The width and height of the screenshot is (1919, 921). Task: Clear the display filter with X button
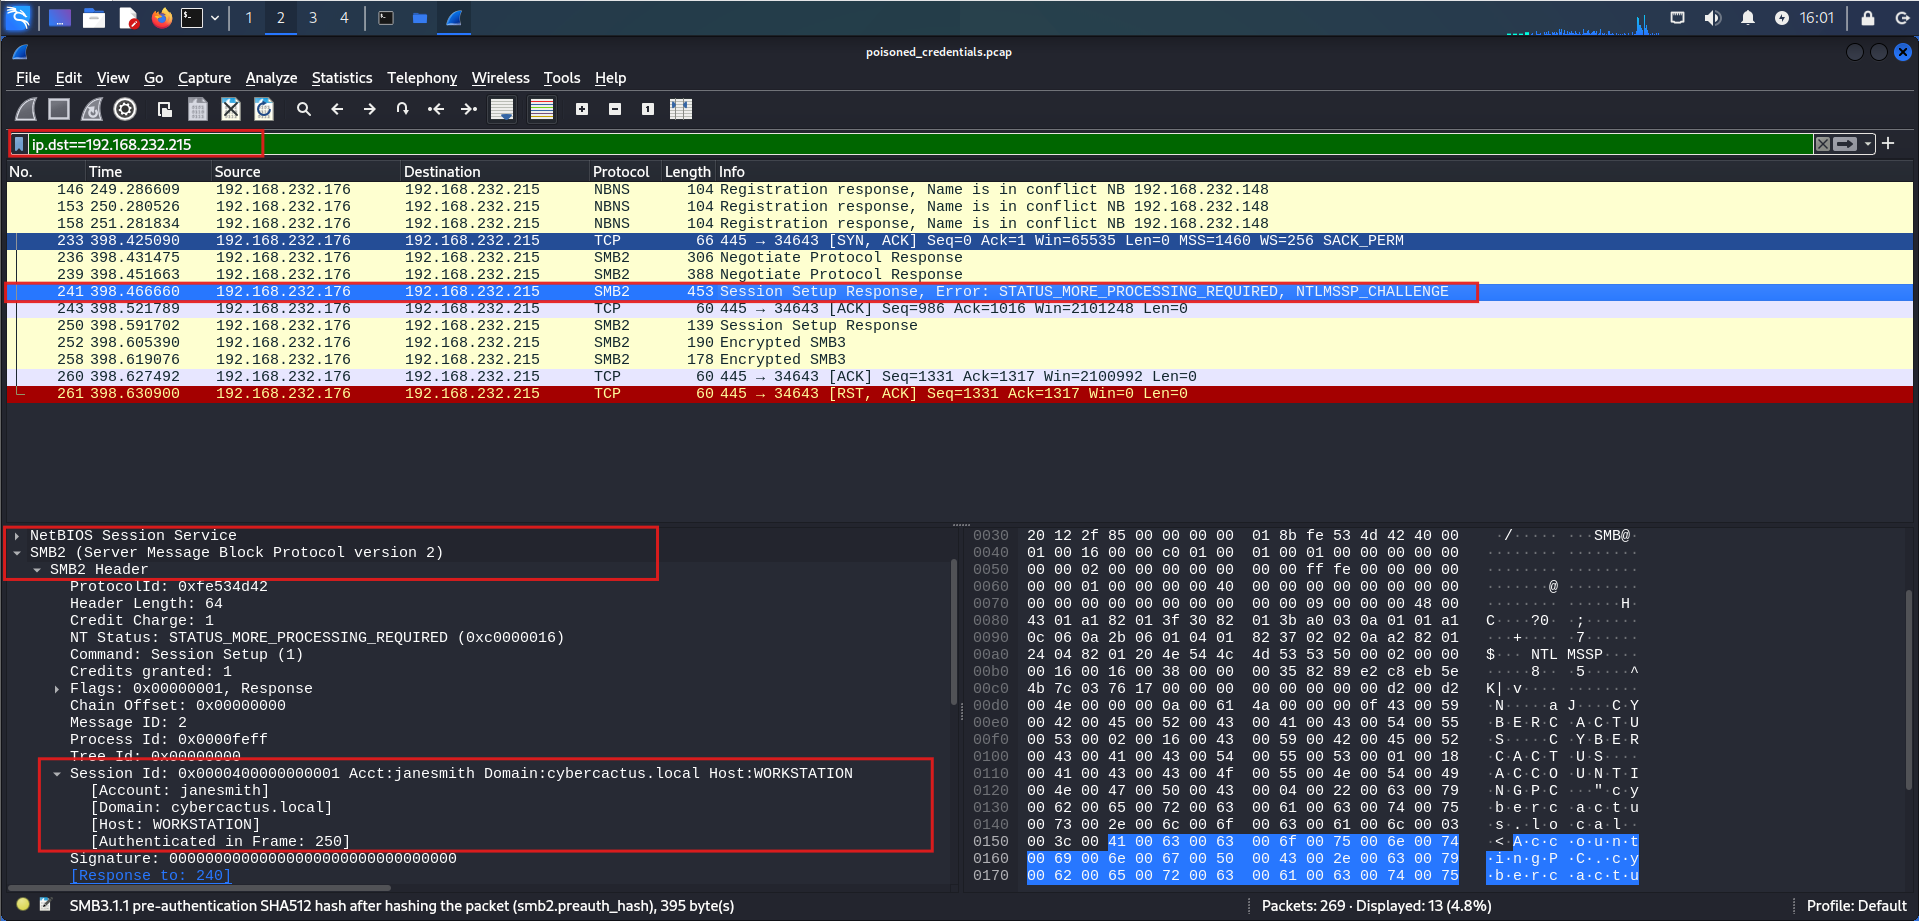pos(1823,144)
